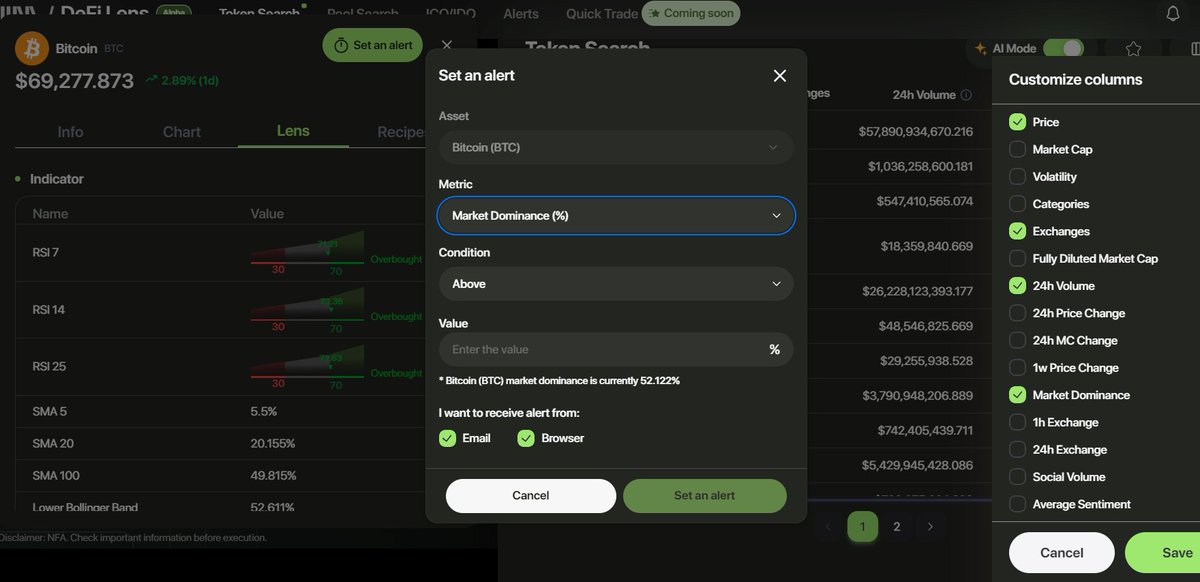The height and width of the screenshot is (582, 1200).
Task: Cancel the Customize columns panel
Action: point(1062,553)
